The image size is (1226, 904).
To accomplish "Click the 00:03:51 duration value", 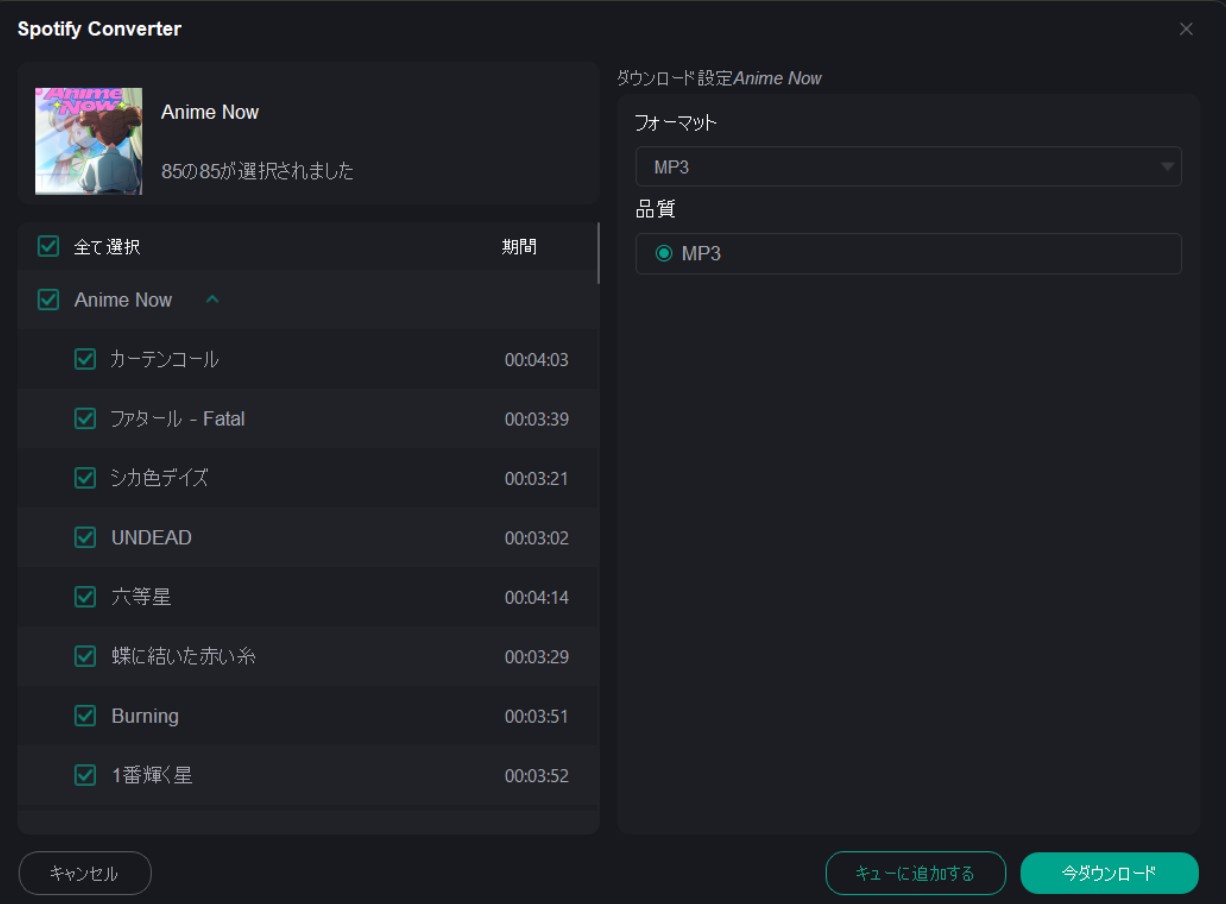I will 536,717.
